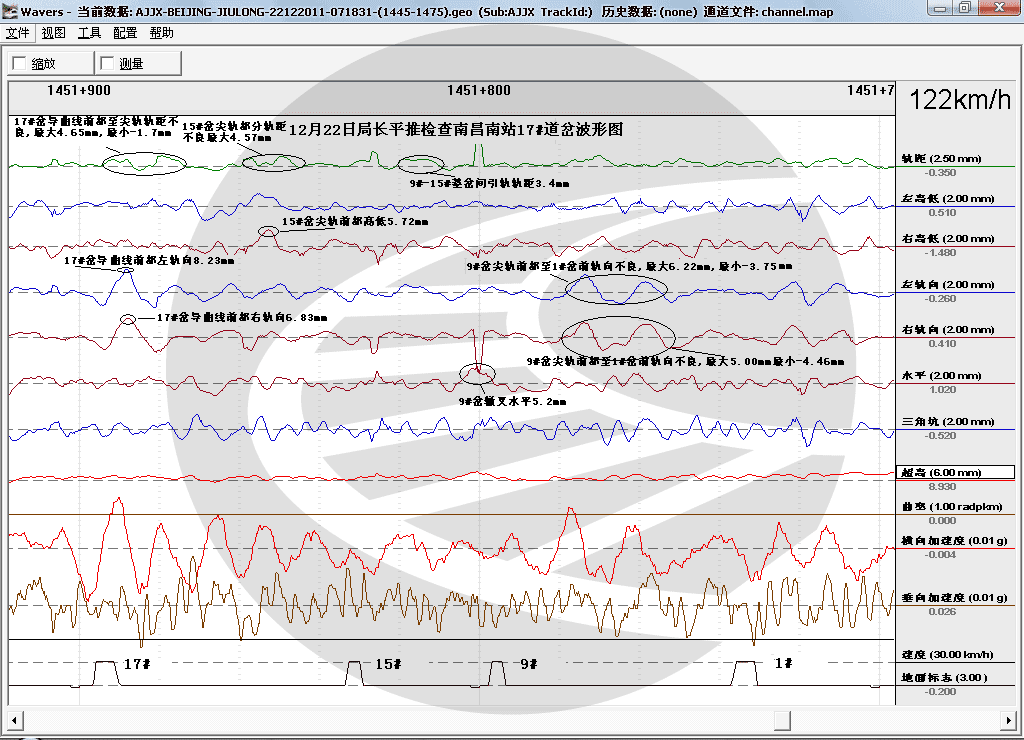Enable the 测量 measure checkbox
The height and width of the screenshot is (740, 1024).
(x=107, y=63)
